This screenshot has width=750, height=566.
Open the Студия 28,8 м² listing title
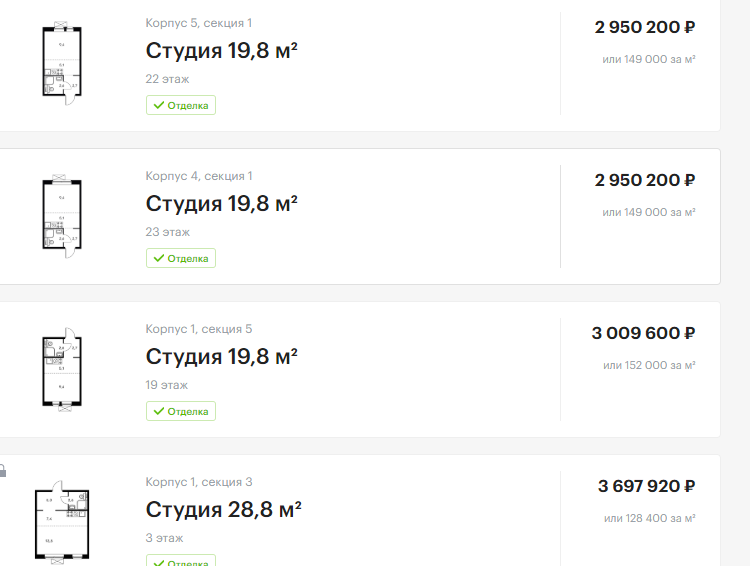[224, 510]
